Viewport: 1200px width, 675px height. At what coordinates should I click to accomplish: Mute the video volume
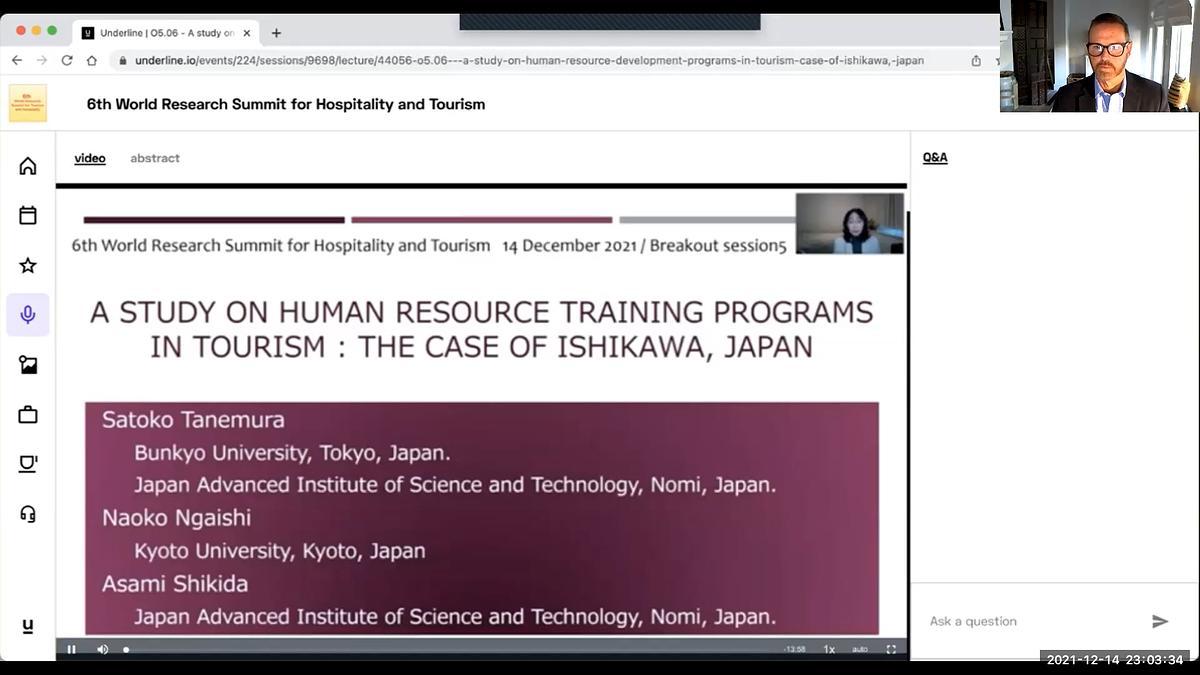[102, 649]
